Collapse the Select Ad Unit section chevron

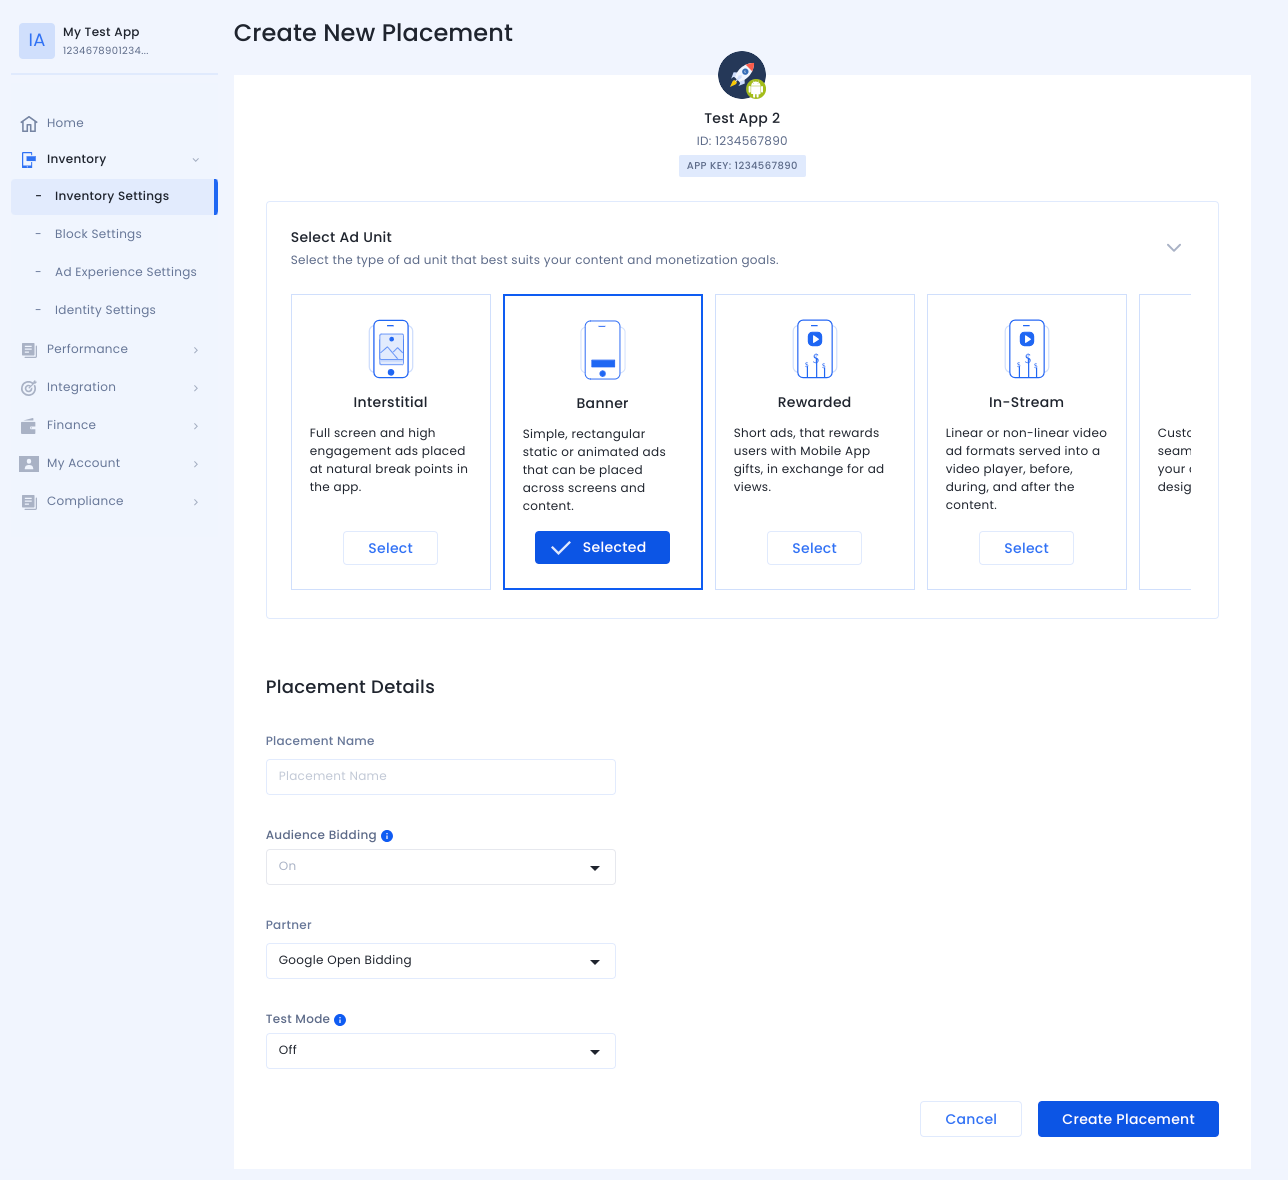pyautogui.click(x=1174, y=248)
